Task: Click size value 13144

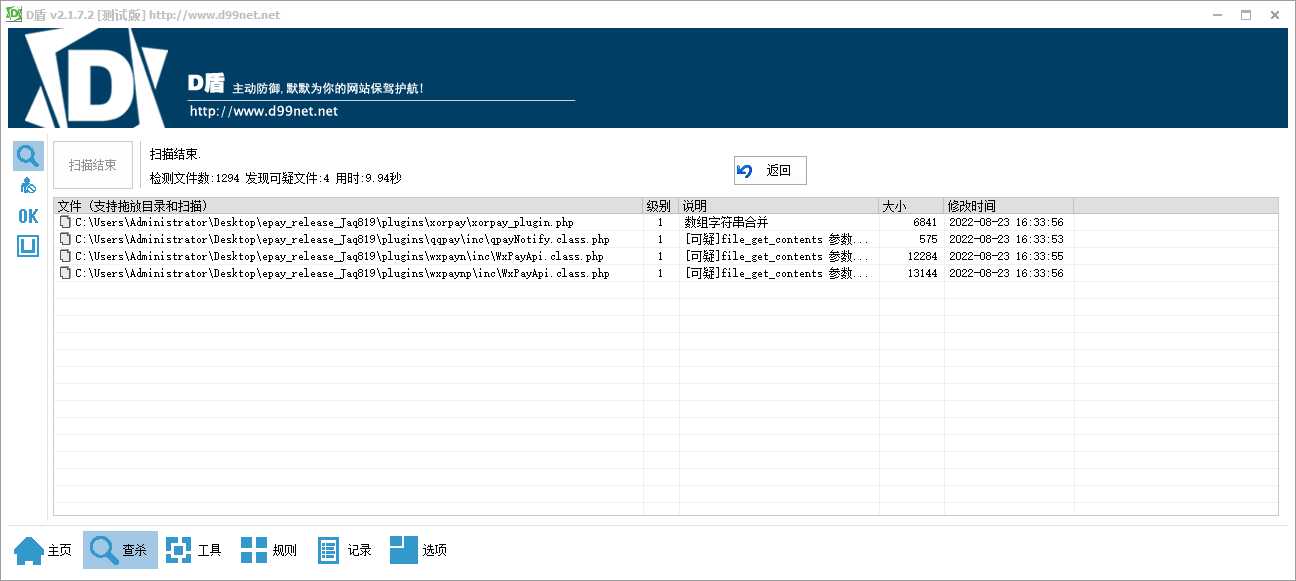Action: 922,273
